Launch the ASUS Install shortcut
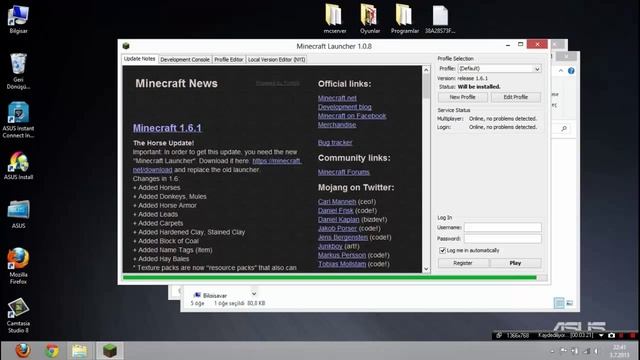The image size is (640, 360). click(x=18, y=165)
